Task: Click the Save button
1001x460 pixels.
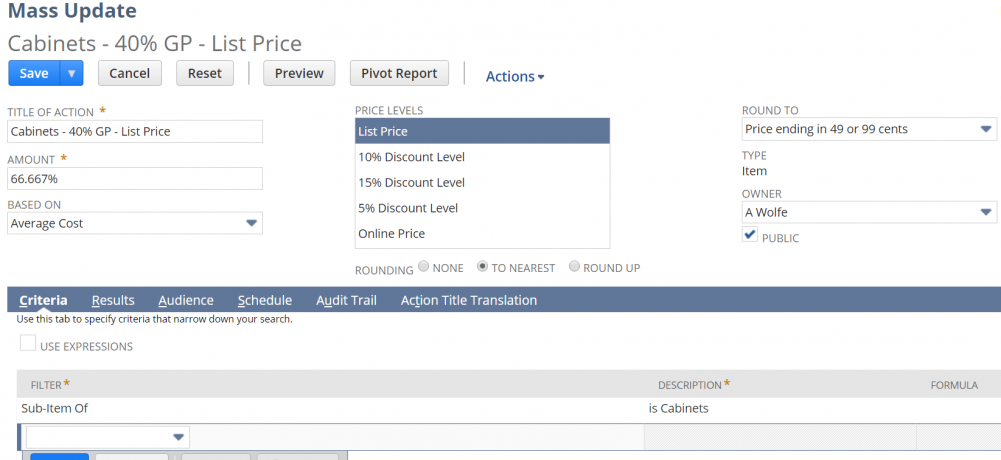Action: click(x=34, y=73)
